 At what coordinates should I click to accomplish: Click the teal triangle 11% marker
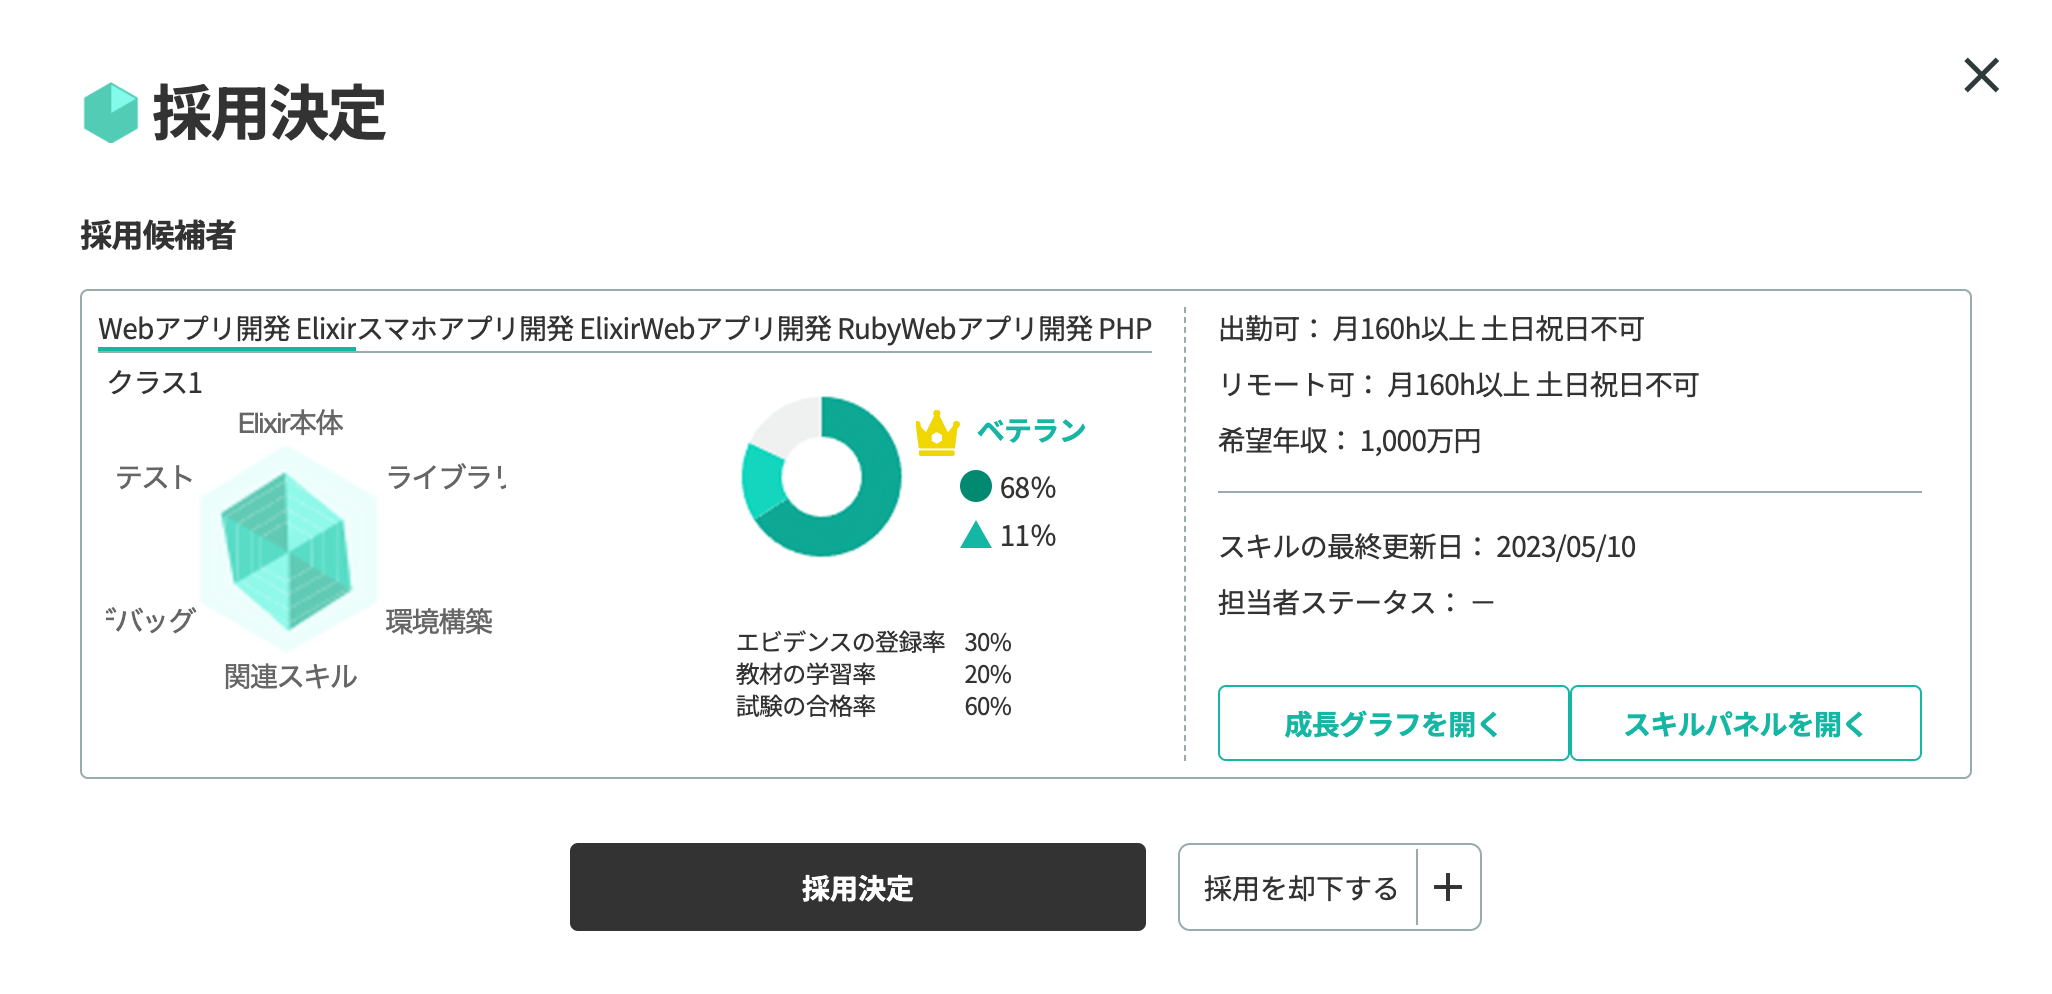975,536
